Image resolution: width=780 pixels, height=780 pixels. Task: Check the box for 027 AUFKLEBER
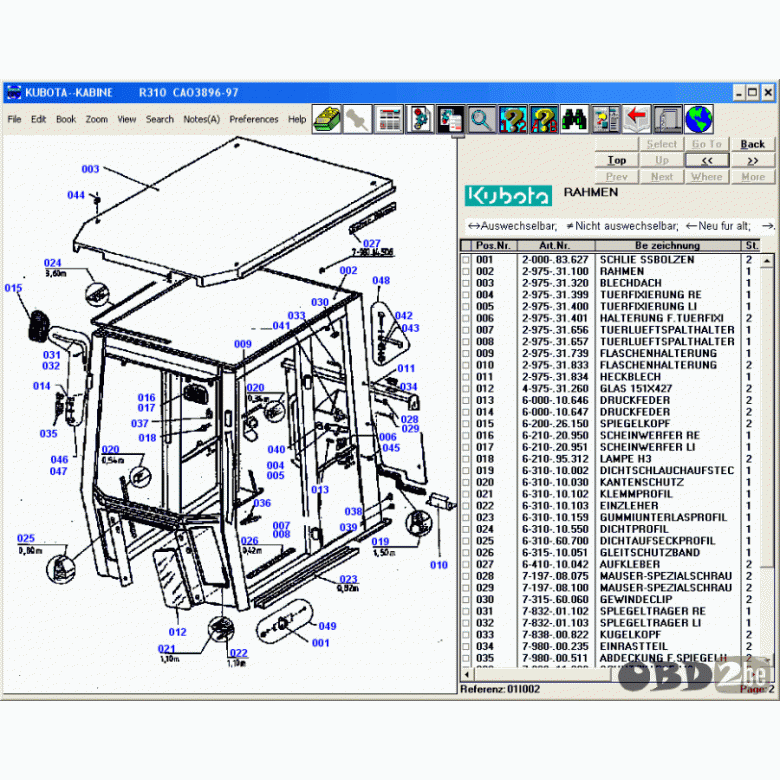pyautogui.click(x=466, y=565)
